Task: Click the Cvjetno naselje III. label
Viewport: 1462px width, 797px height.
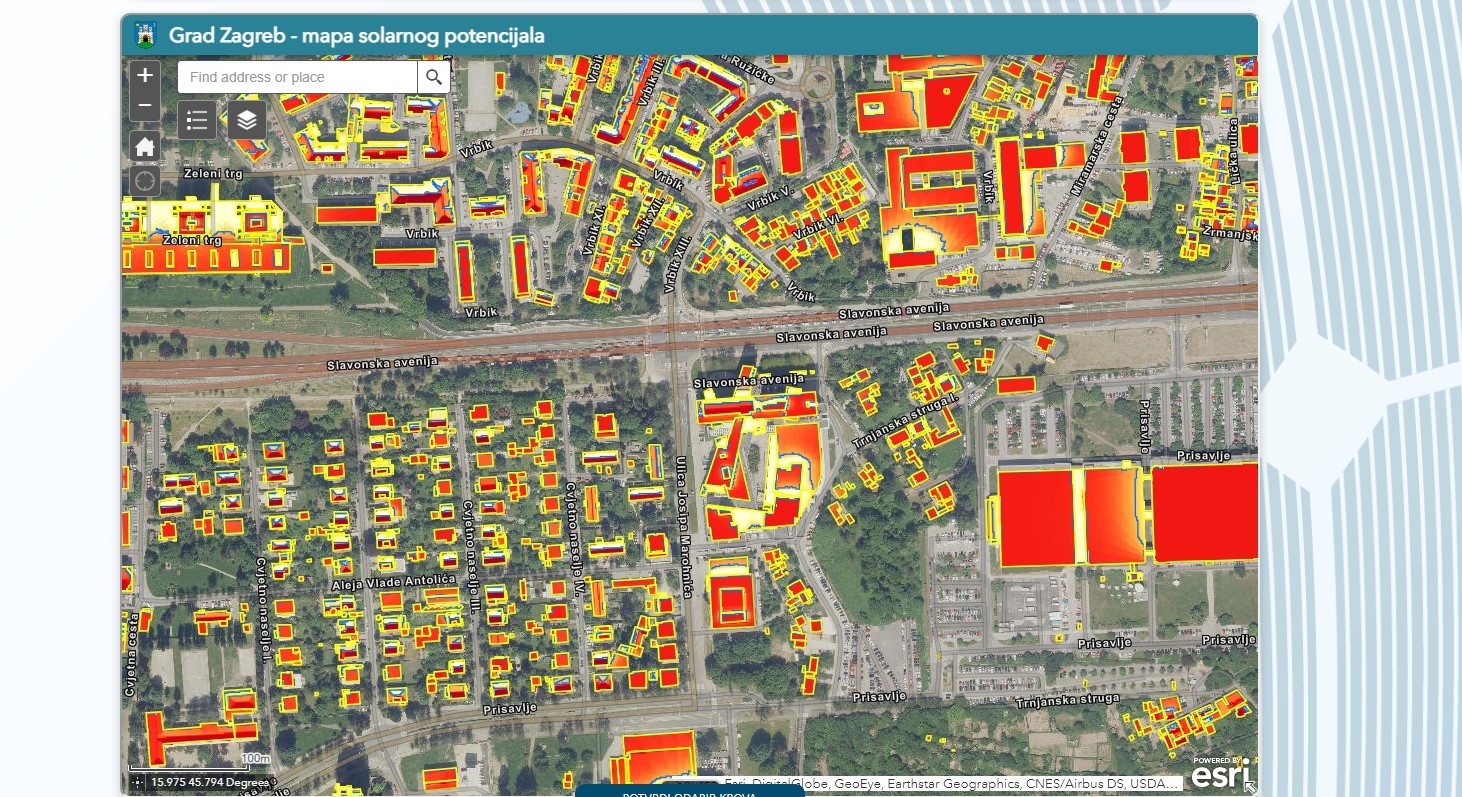Action: [472, 557]
